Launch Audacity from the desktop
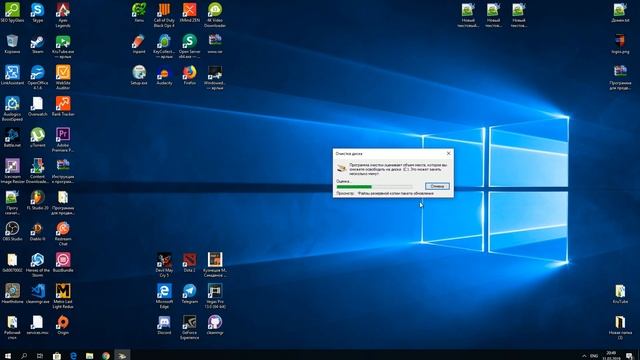The height and width of the screenshot is (360, 640). (x=164, y=75)
